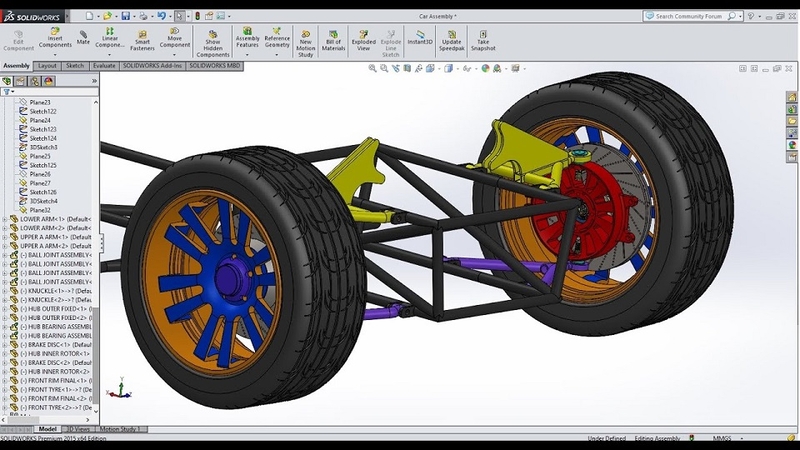The width and height of the screenshot is (800, 450).
Task: Click Move Component tool
Action: 174,38
